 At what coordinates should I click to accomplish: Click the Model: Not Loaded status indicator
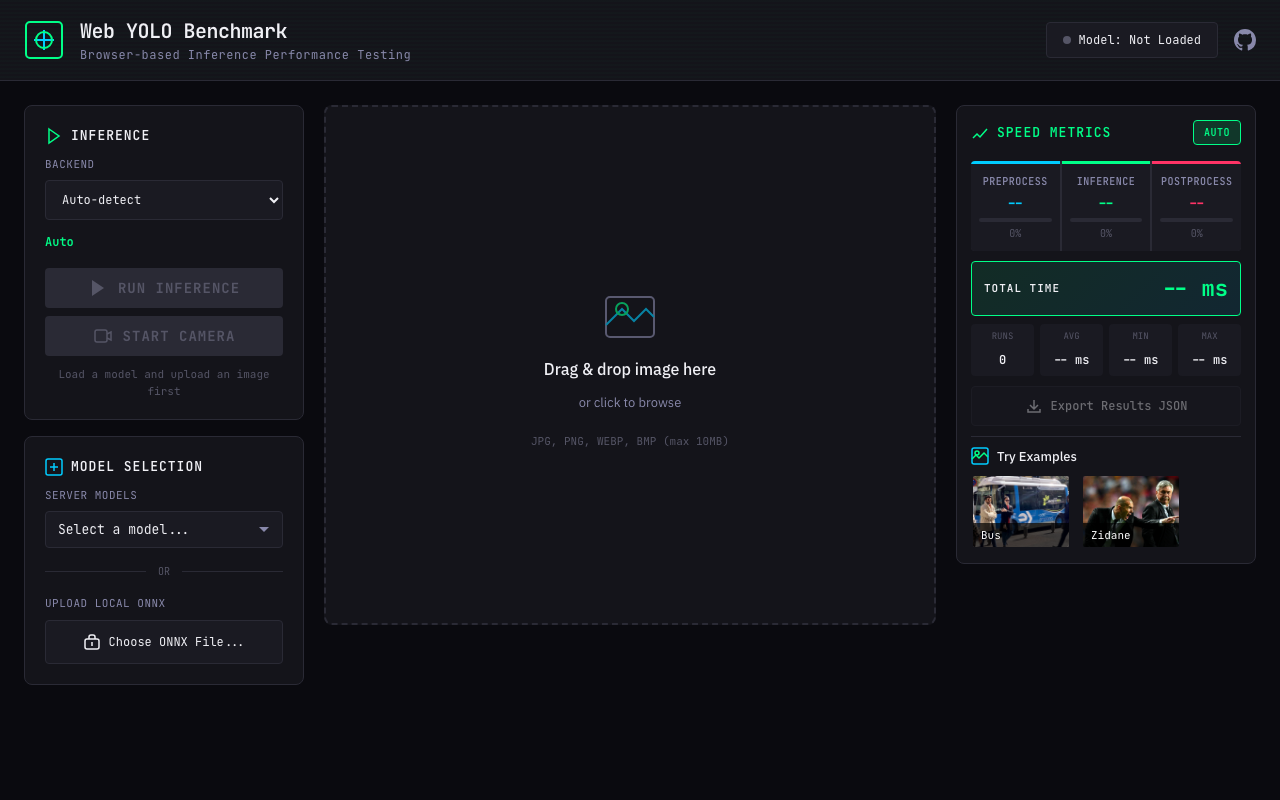coord(1132,40)
